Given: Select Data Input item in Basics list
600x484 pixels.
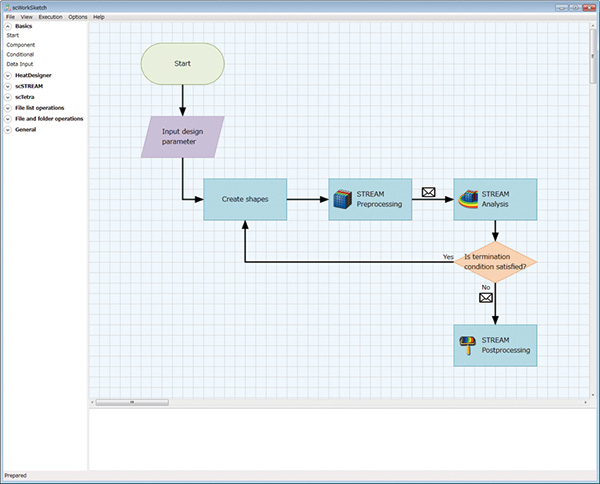Looking at the screenshot, I should click(20, 64).
